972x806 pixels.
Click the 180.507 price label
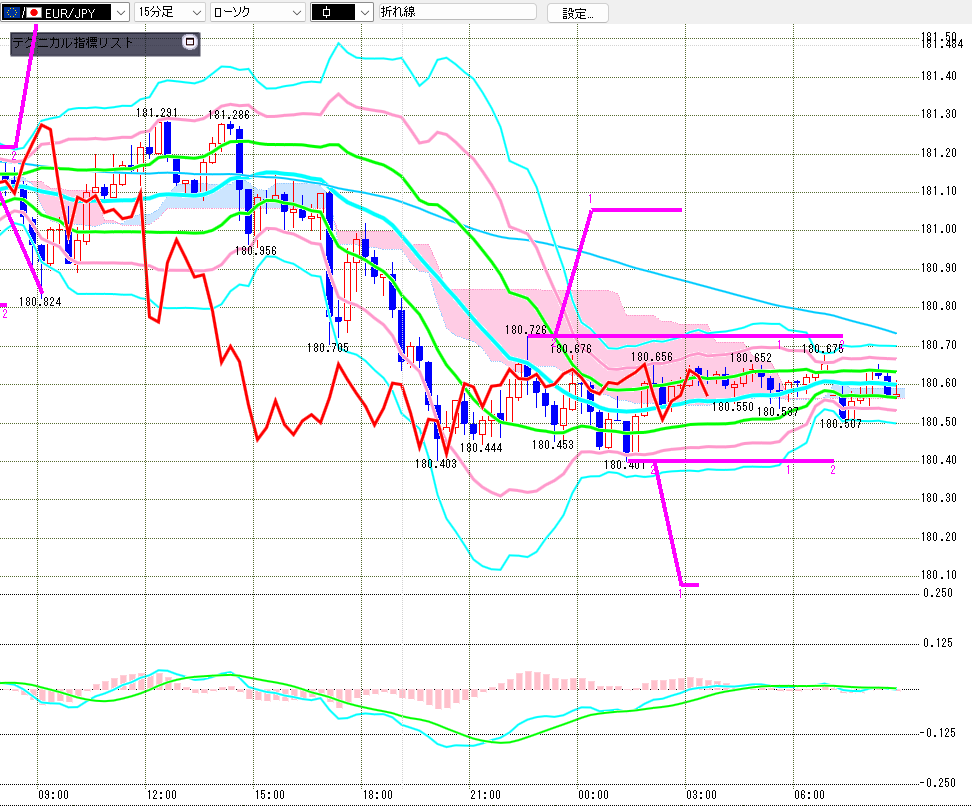840,424
